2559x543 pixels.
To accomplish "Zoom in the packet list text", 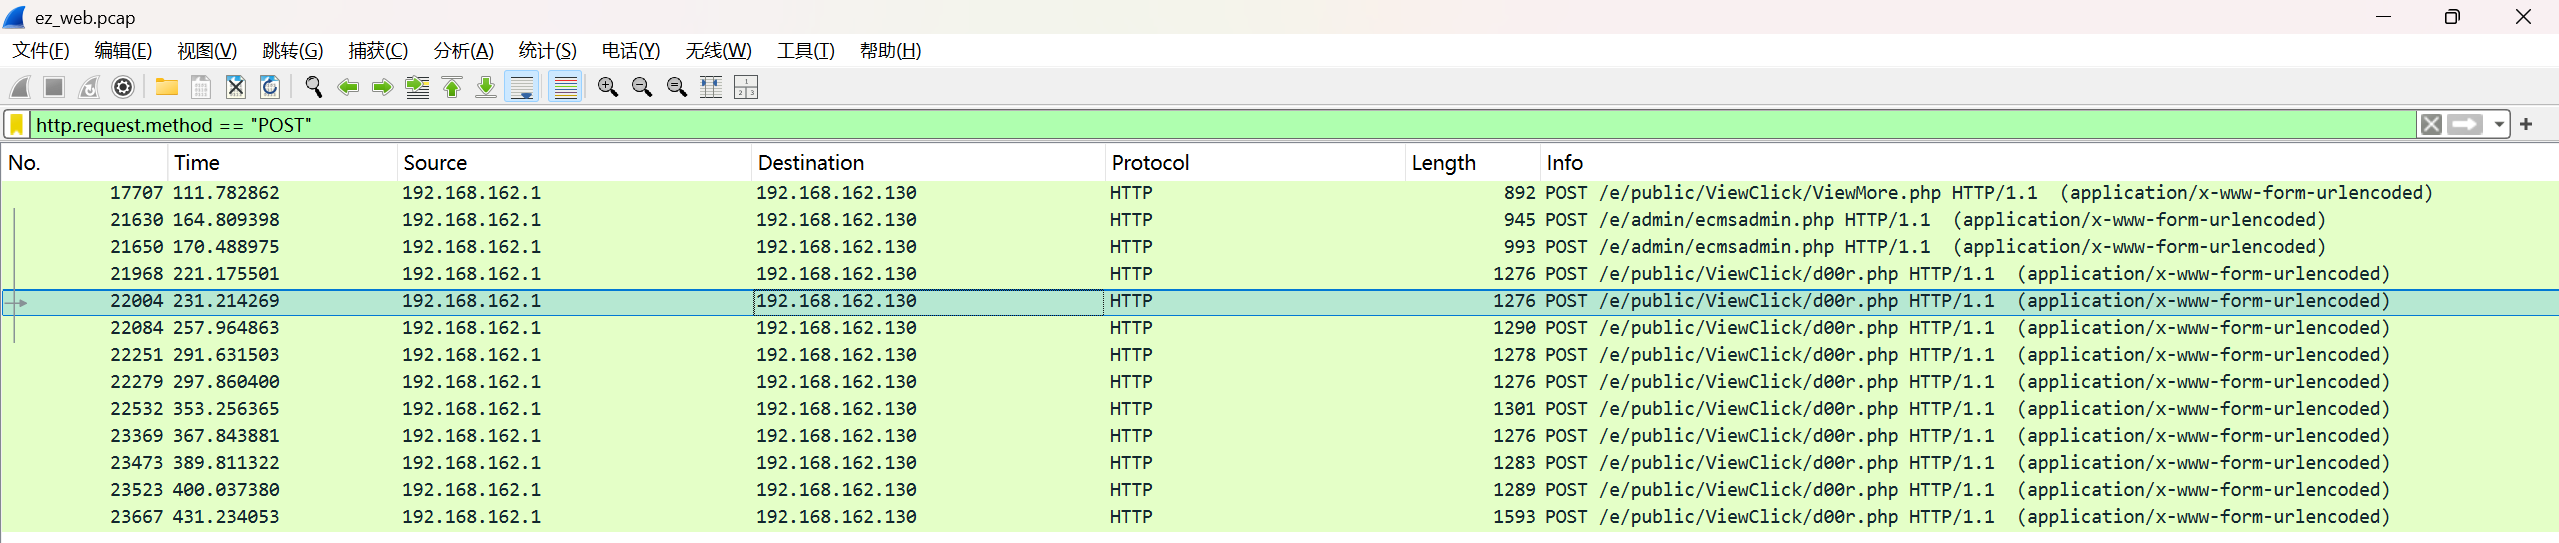I will click(x=607, y=88).
